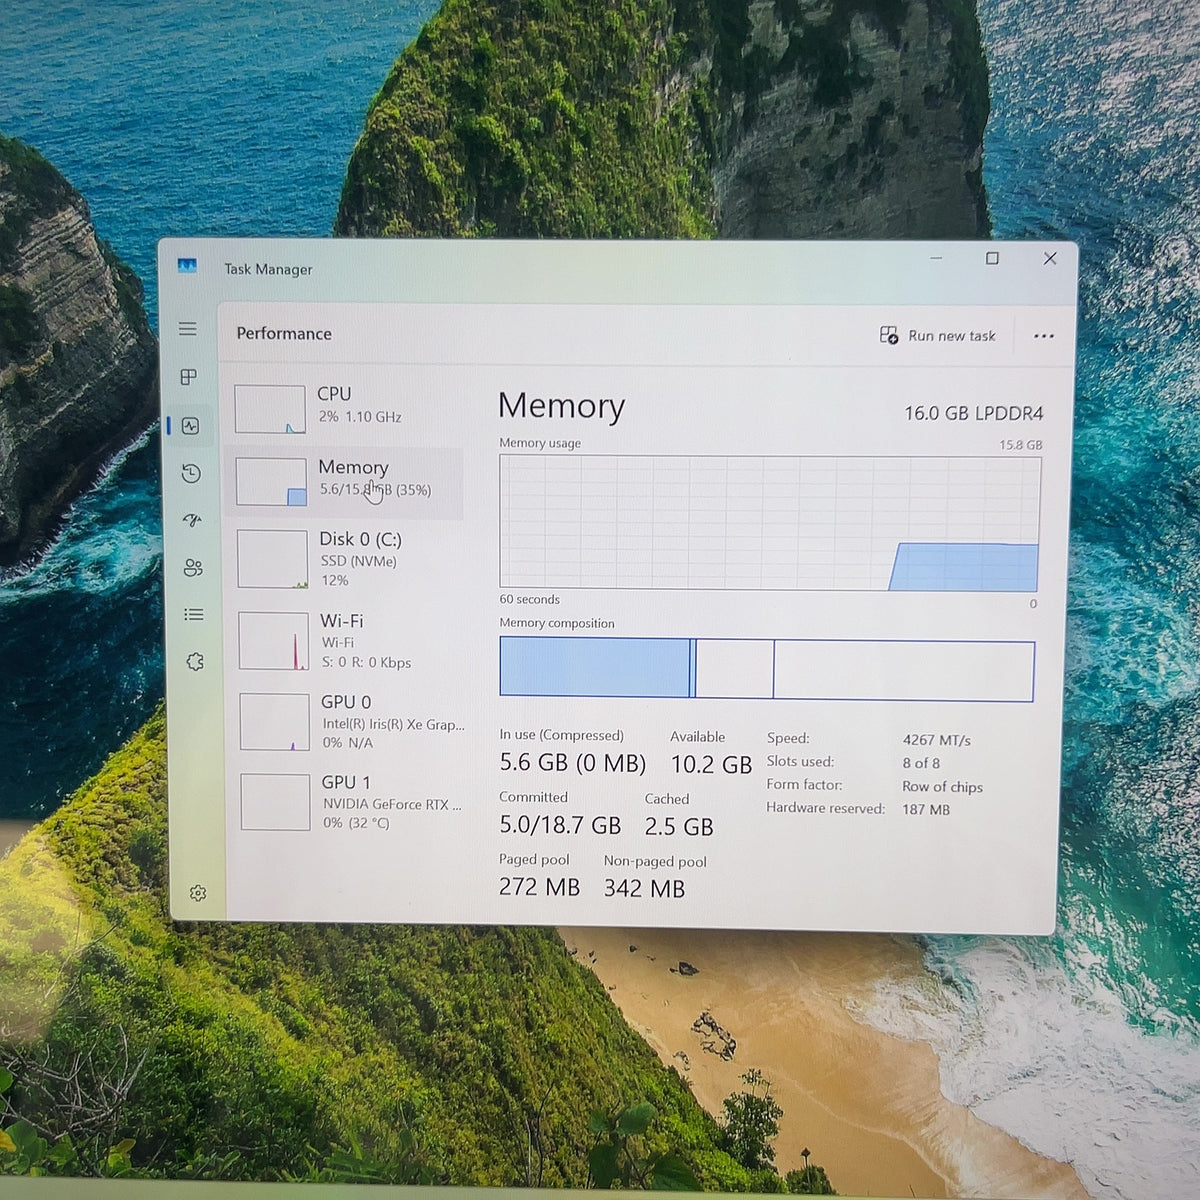
Task: Open the Processes page icon
Action: pos(188,377)
